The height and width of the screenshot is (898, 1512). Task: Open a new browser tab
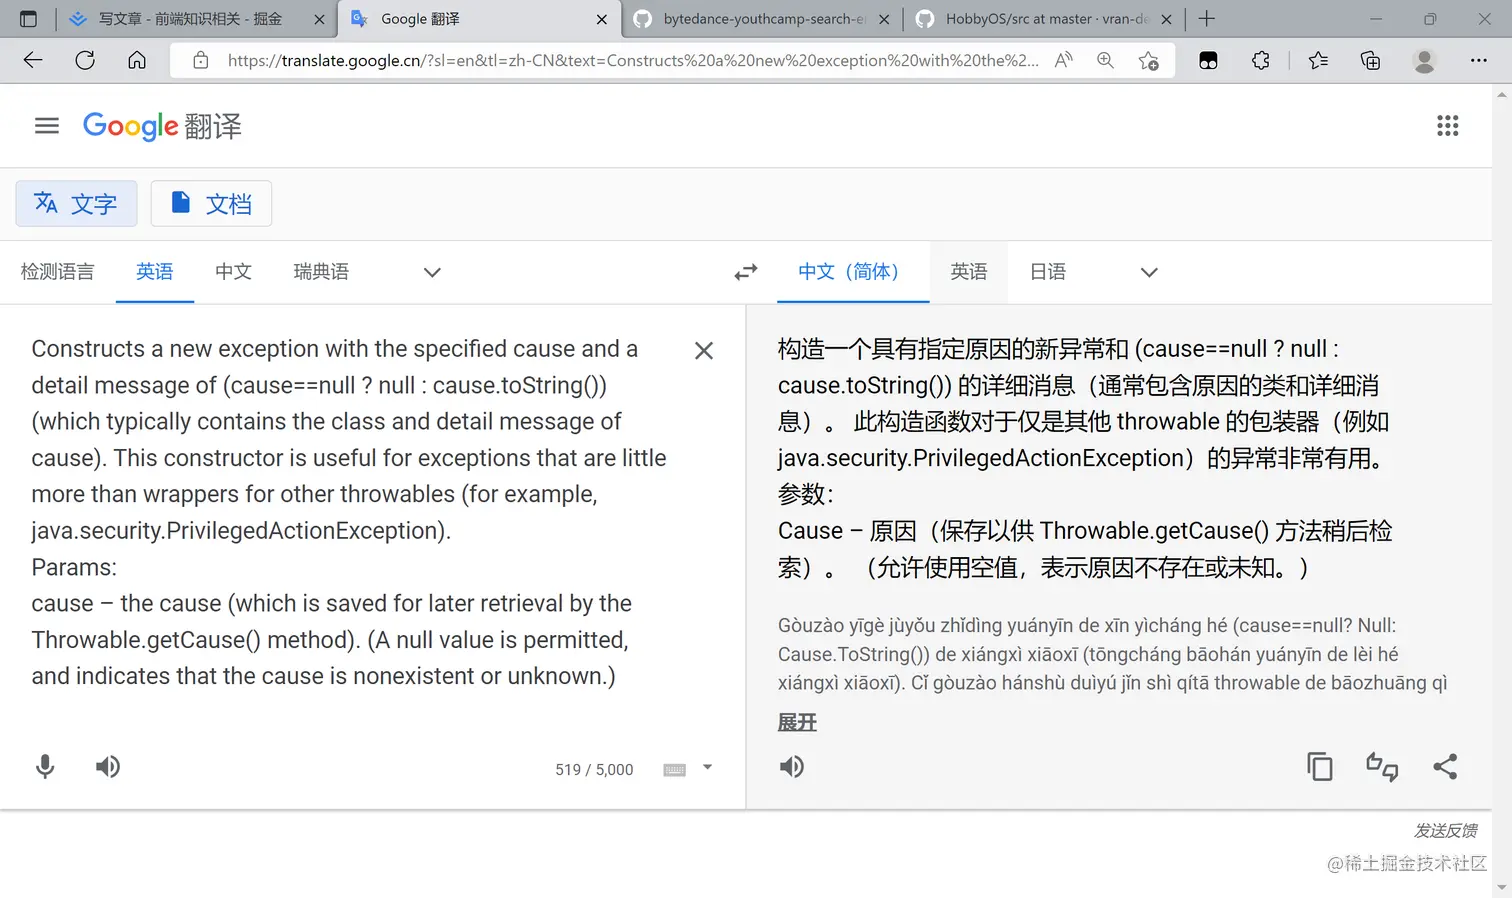[x=1207, y=19]
